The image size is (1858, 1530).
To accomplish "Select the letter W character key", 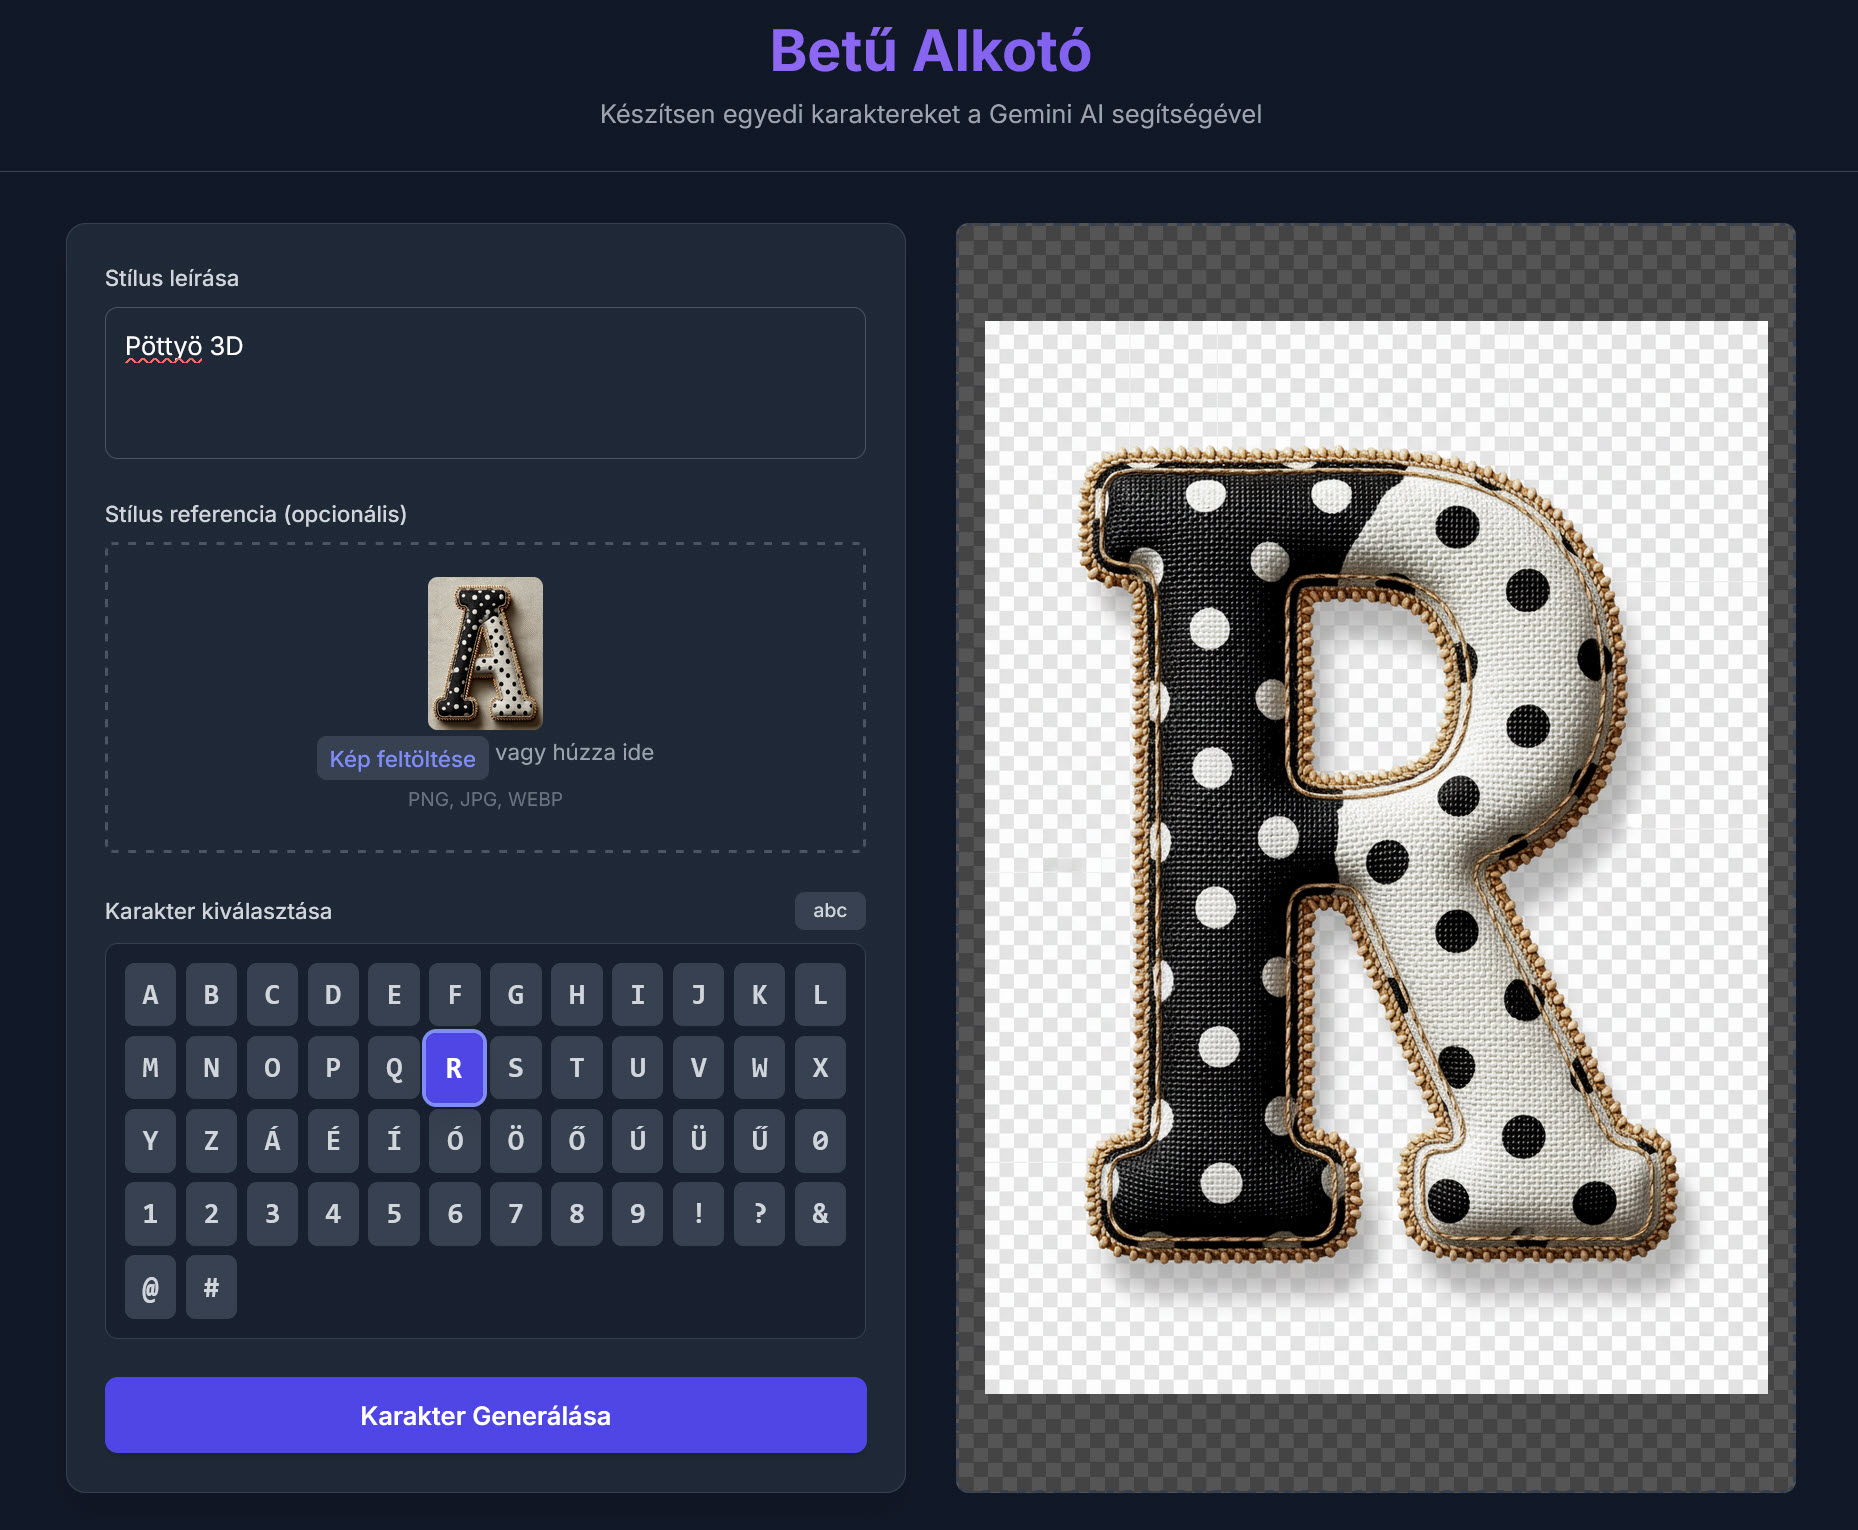I will [x=759, y=1068].
